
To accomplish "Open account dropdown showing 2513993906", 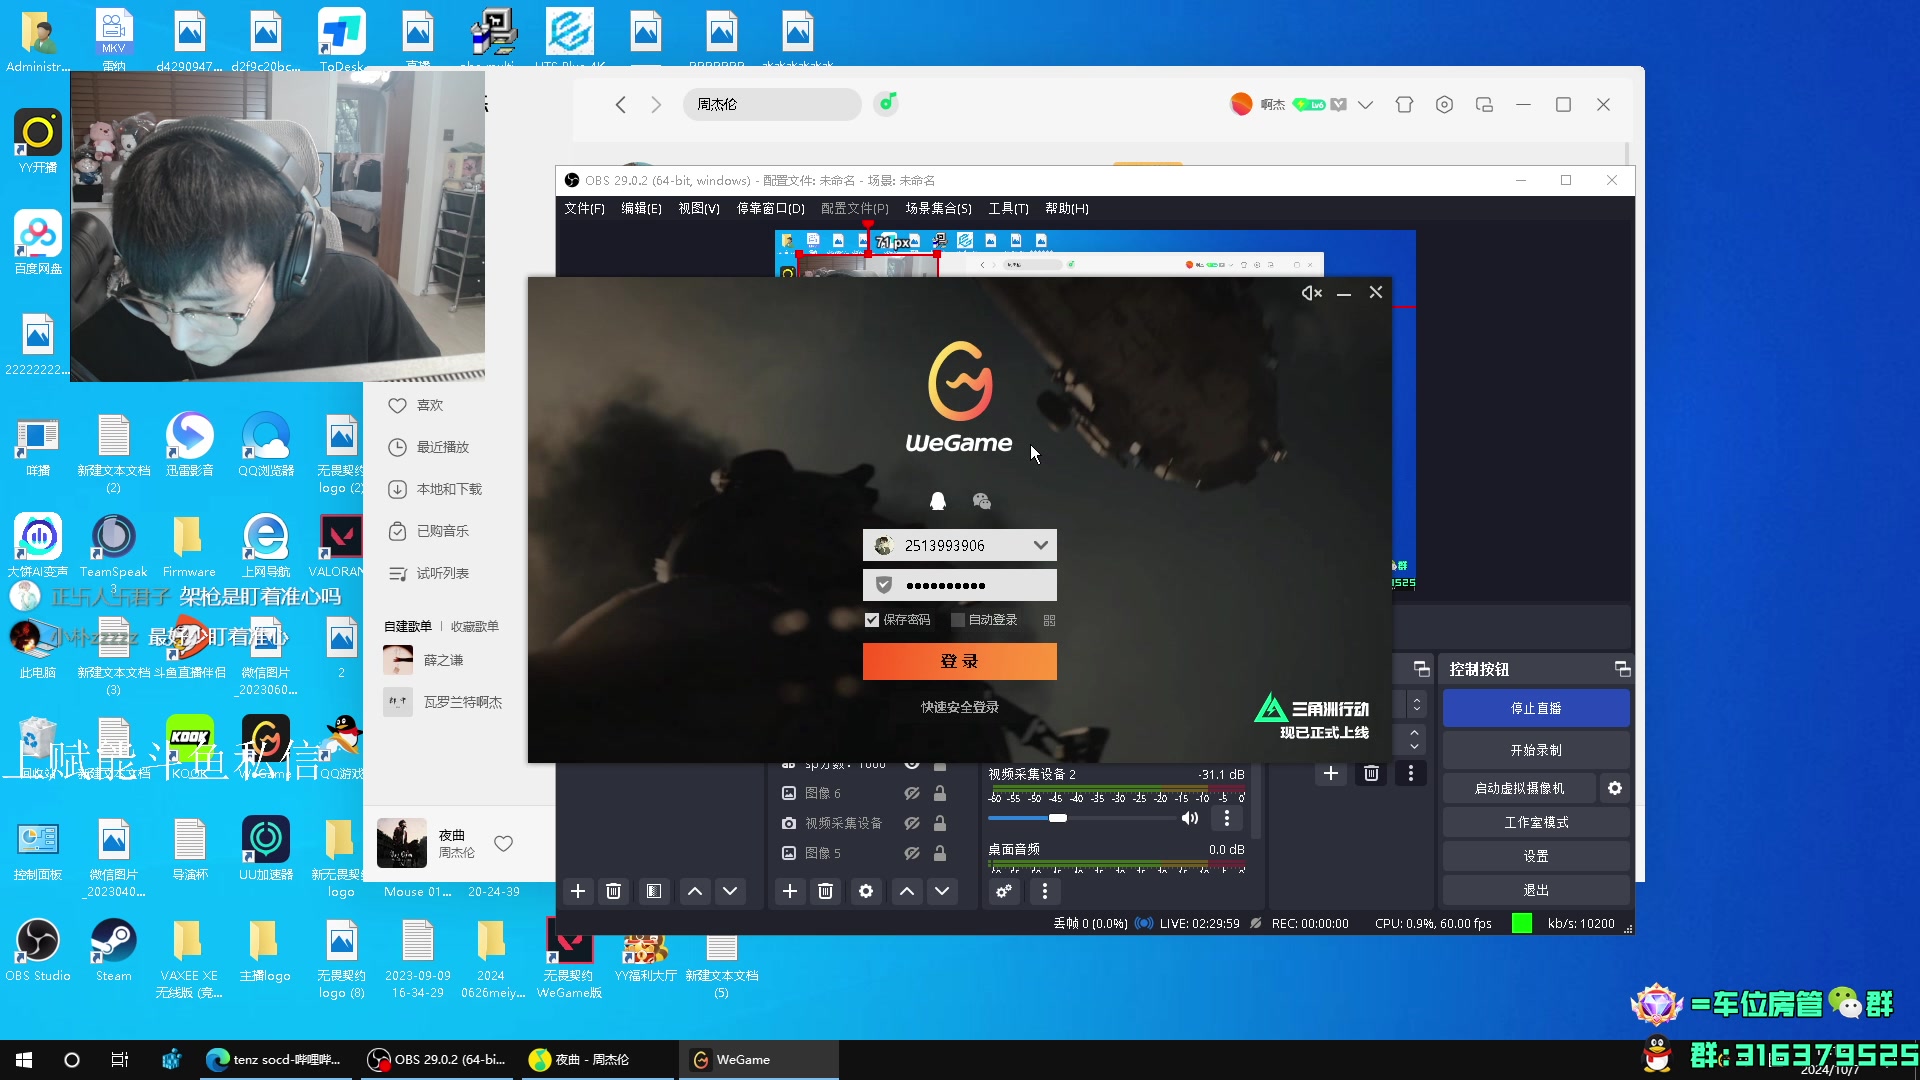I will tap(1040, 545).
